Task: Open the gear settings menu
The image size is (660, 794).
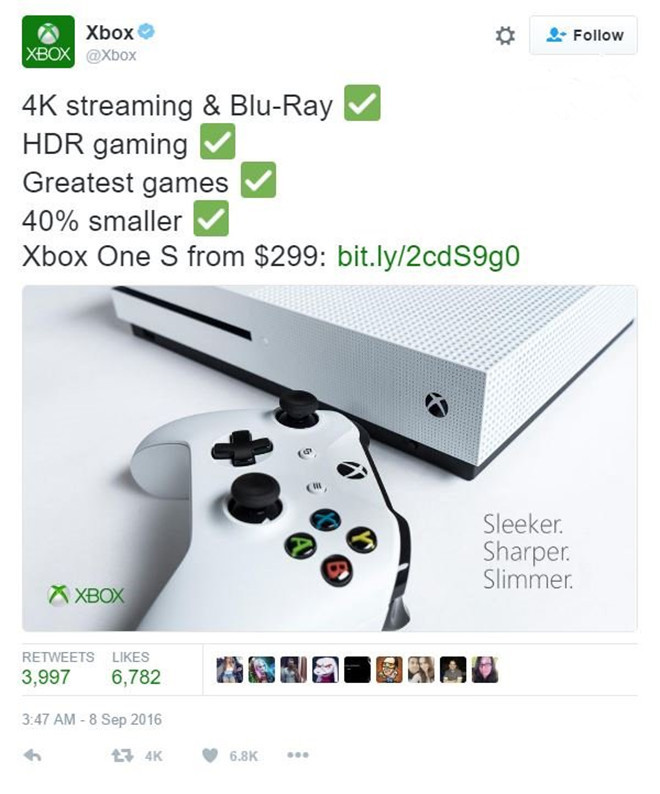Action: pyautogui.click(x=504, y=35)
